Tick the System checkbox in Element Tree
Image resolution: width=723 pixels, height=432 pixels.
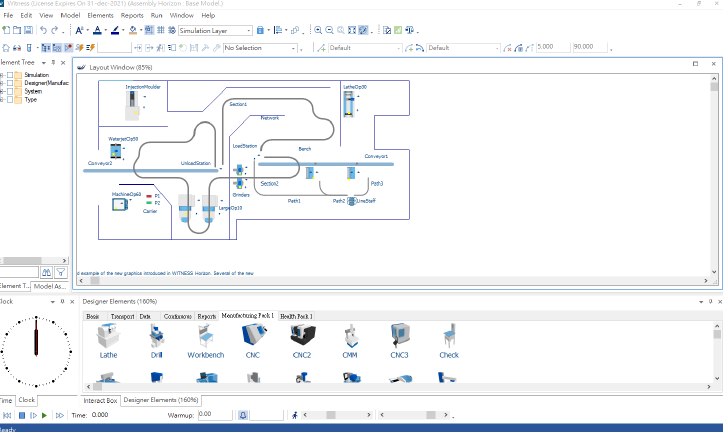[x=8, y=91]
